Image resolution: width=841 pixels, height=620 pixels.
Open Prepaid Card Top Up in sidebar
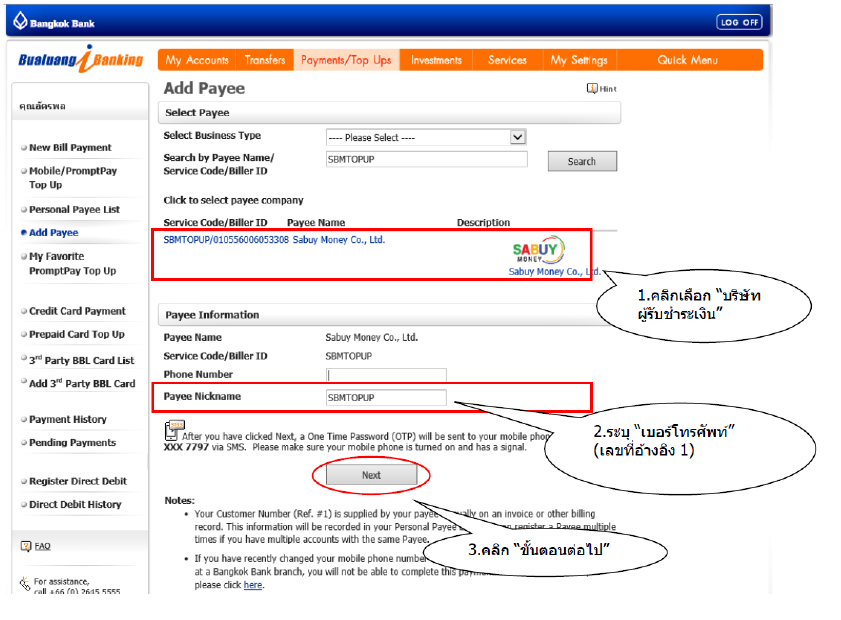[77, 334]
